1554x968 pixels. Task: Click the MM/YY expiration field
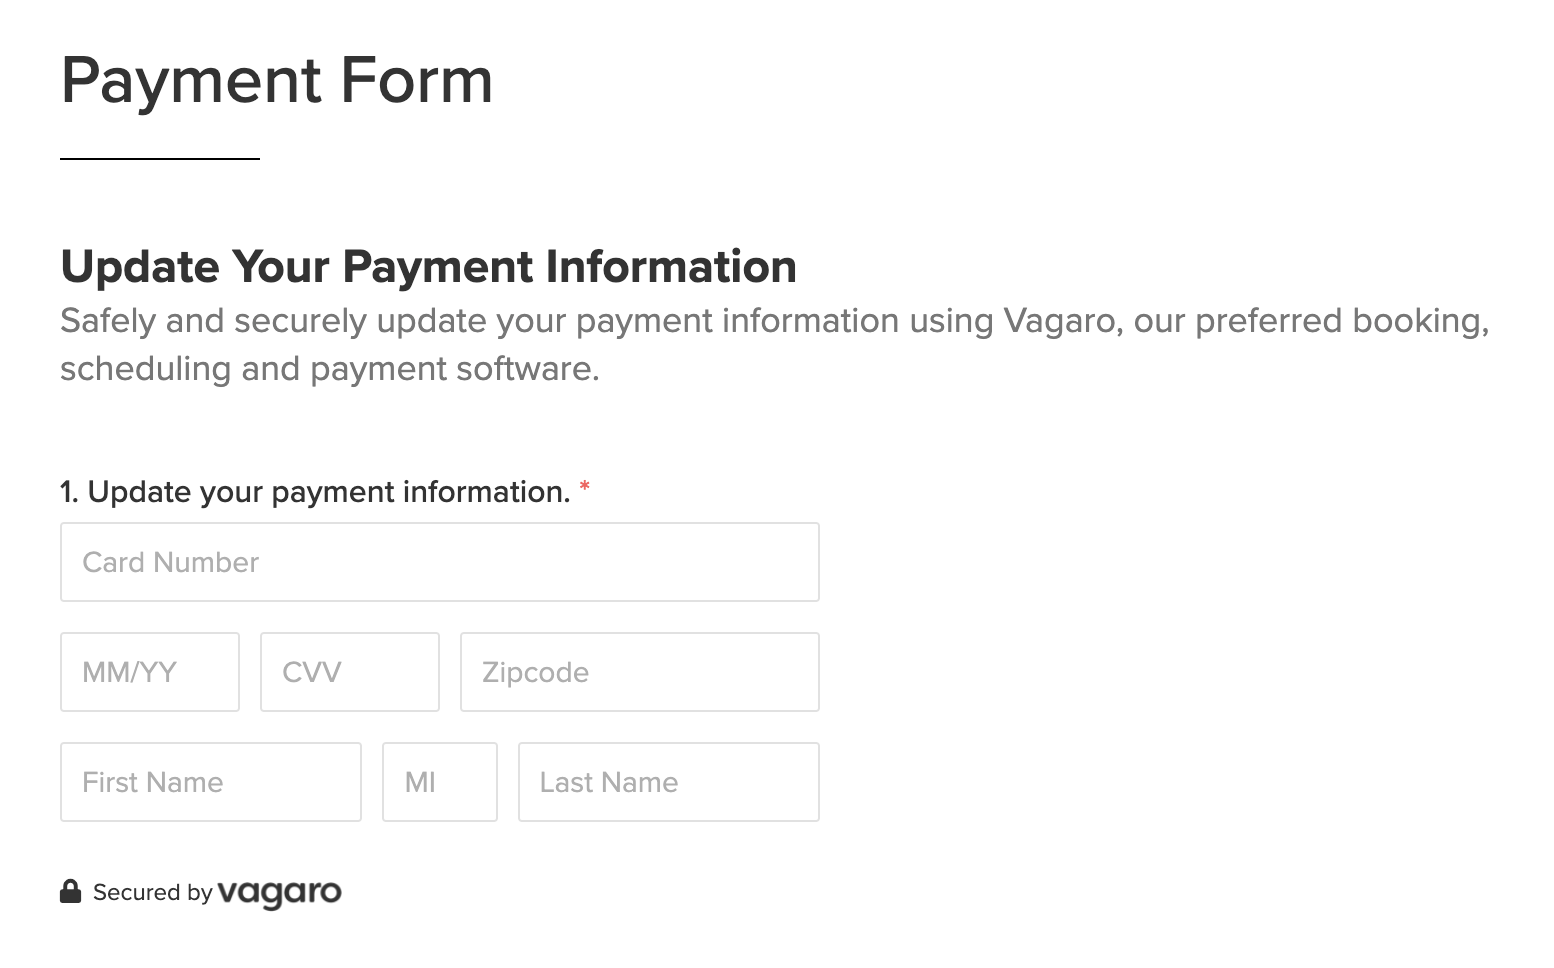tap(149, 672)
